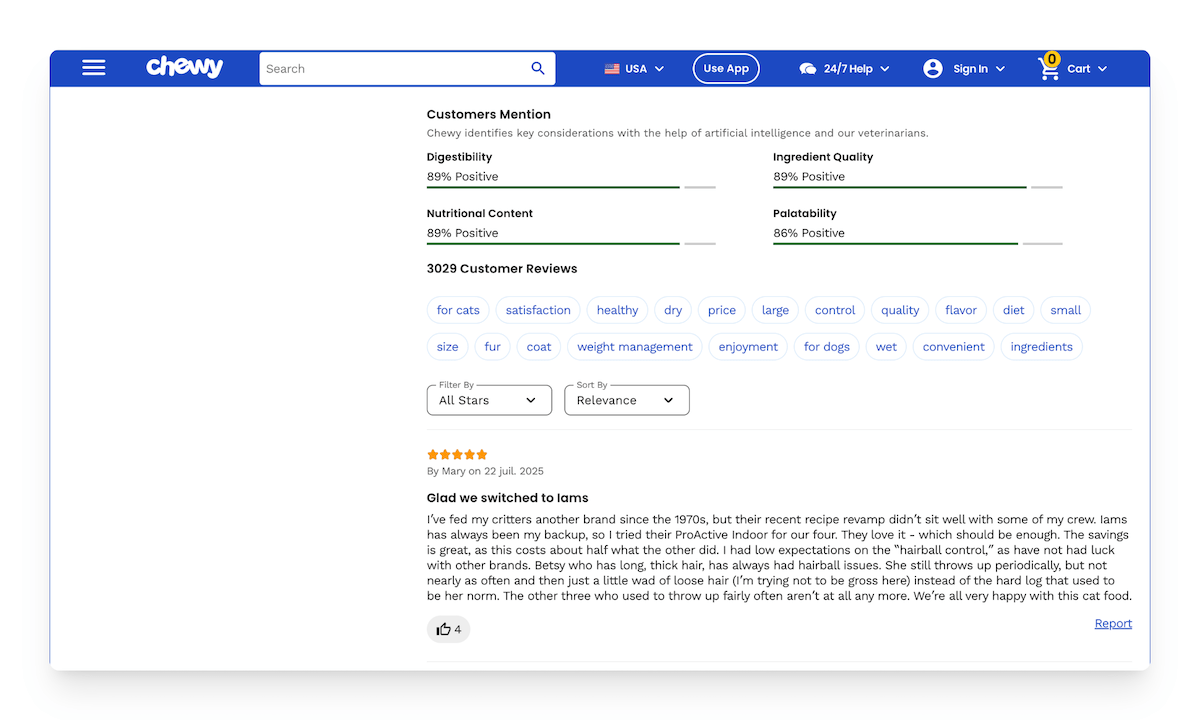Select the 'size' review tag

pyautogui.click(x=448, y=347)
